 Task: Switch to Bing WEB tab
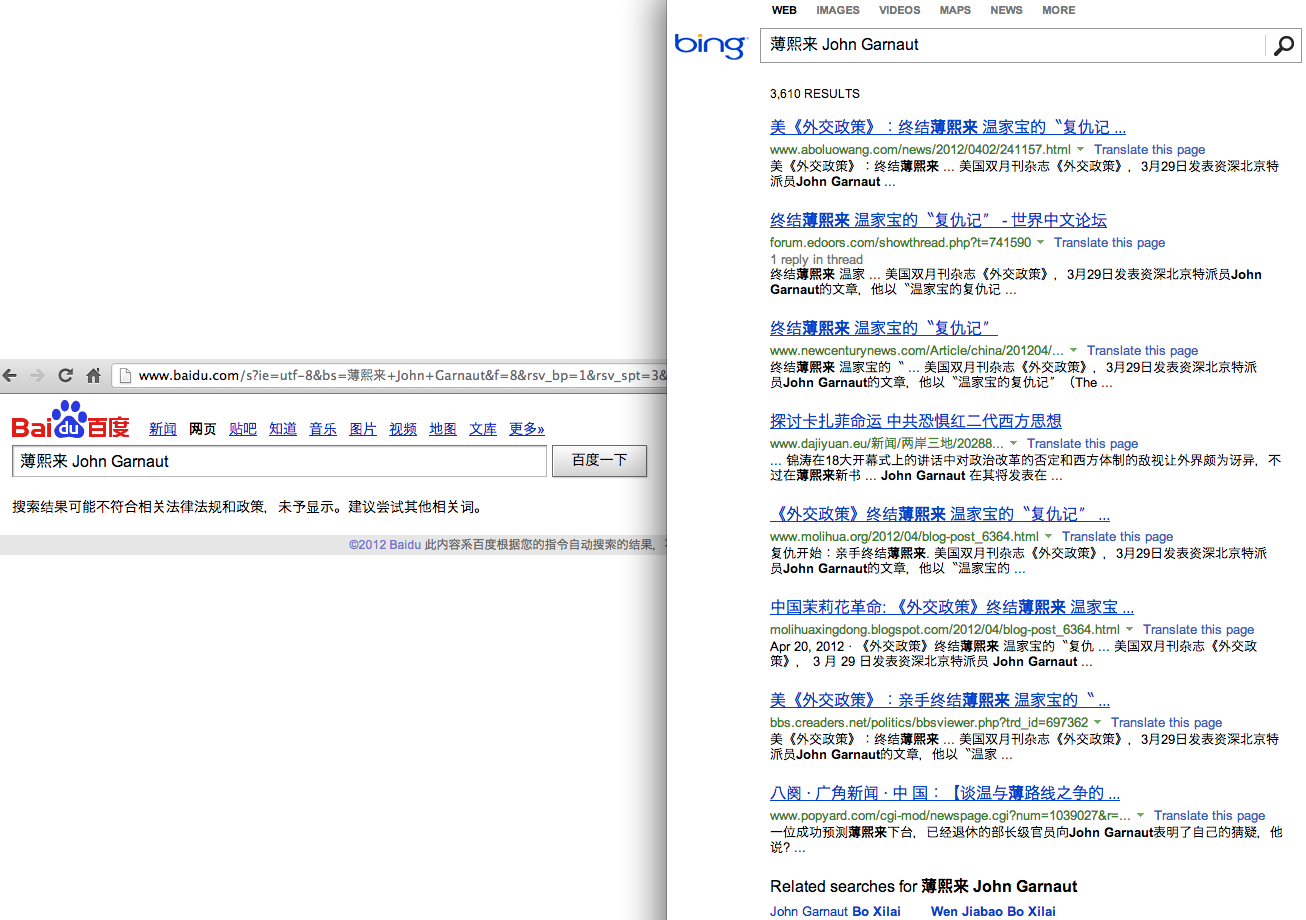click(784, 10)
